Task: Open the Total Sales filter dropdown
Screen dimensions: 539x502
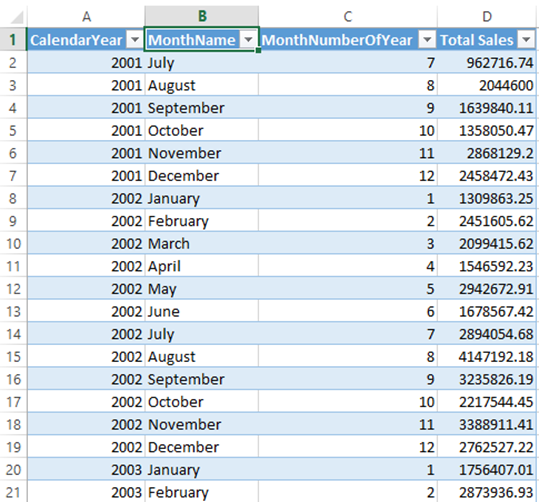Action: pyautogui.click(x=526, y=40)
